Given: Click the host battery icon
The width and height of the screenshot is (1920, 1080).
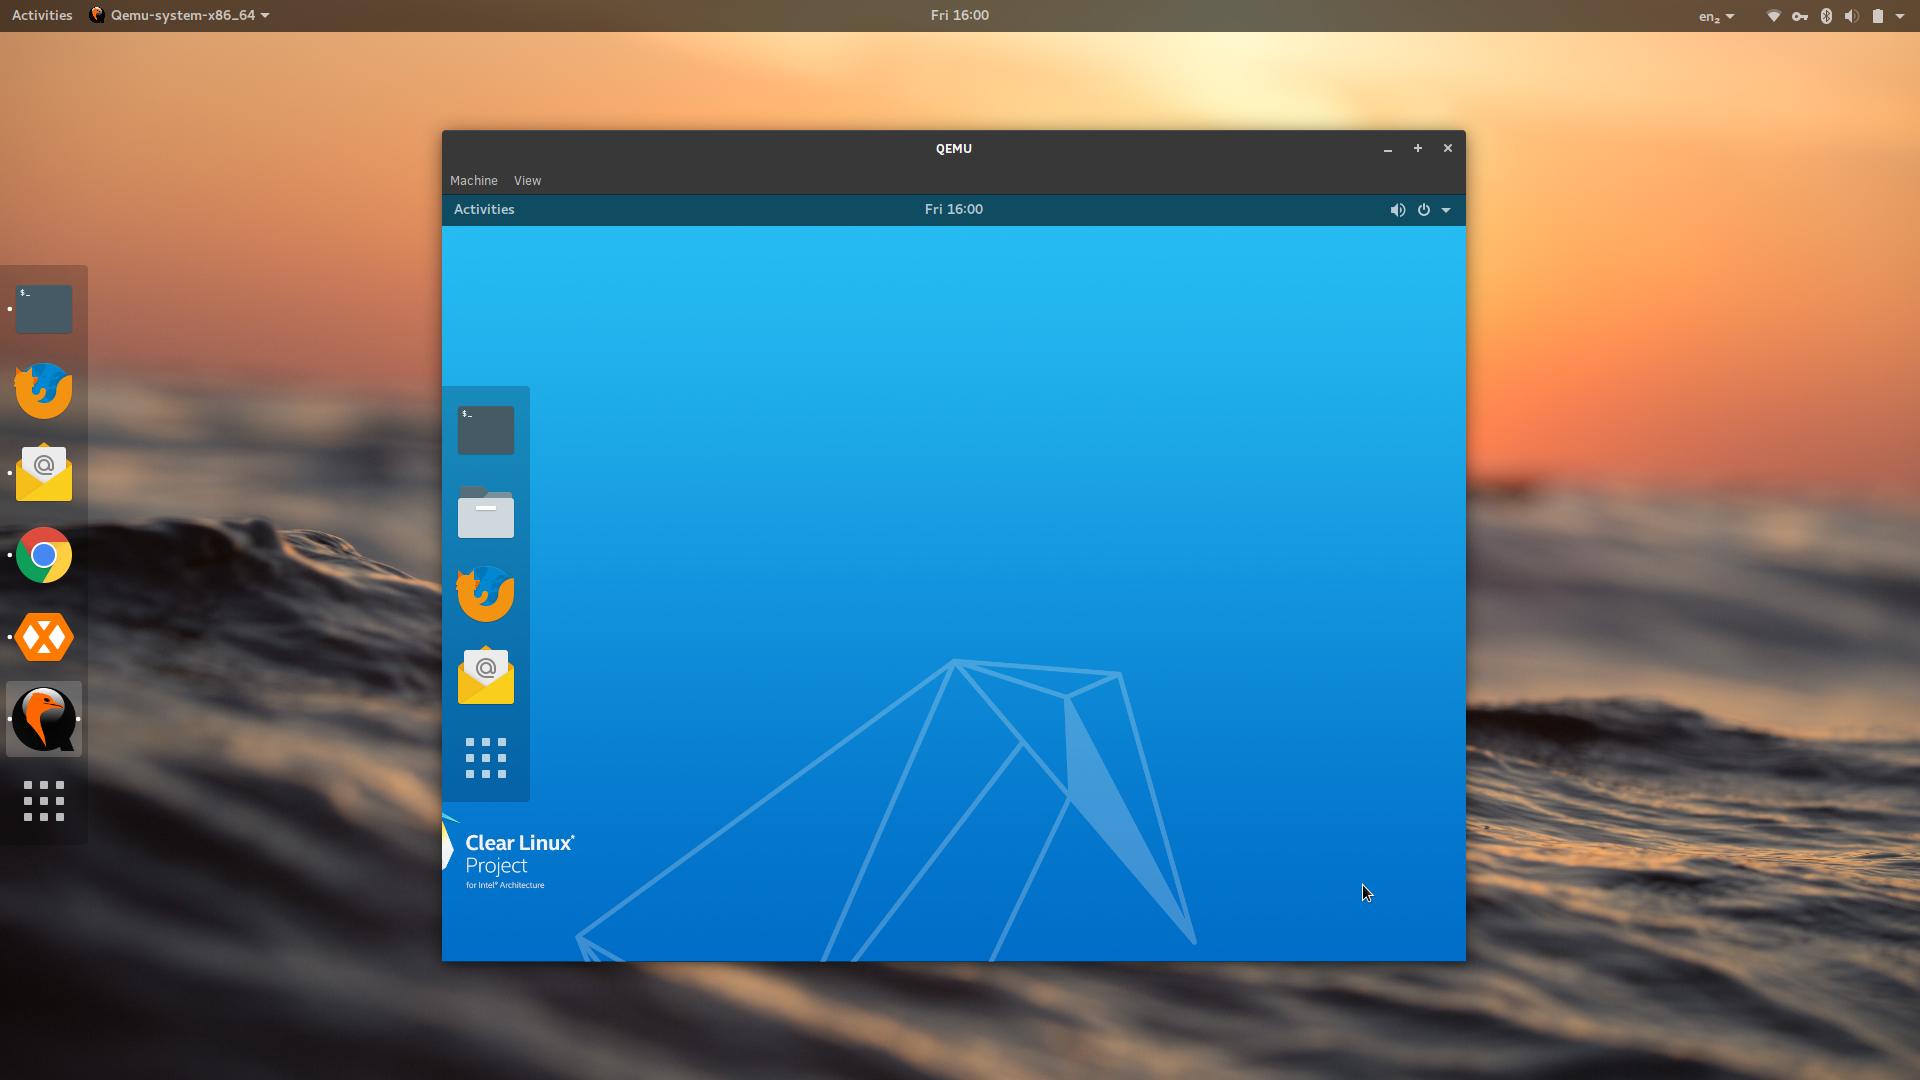Looking at the screenshot, I should [x=1878, y=16].
